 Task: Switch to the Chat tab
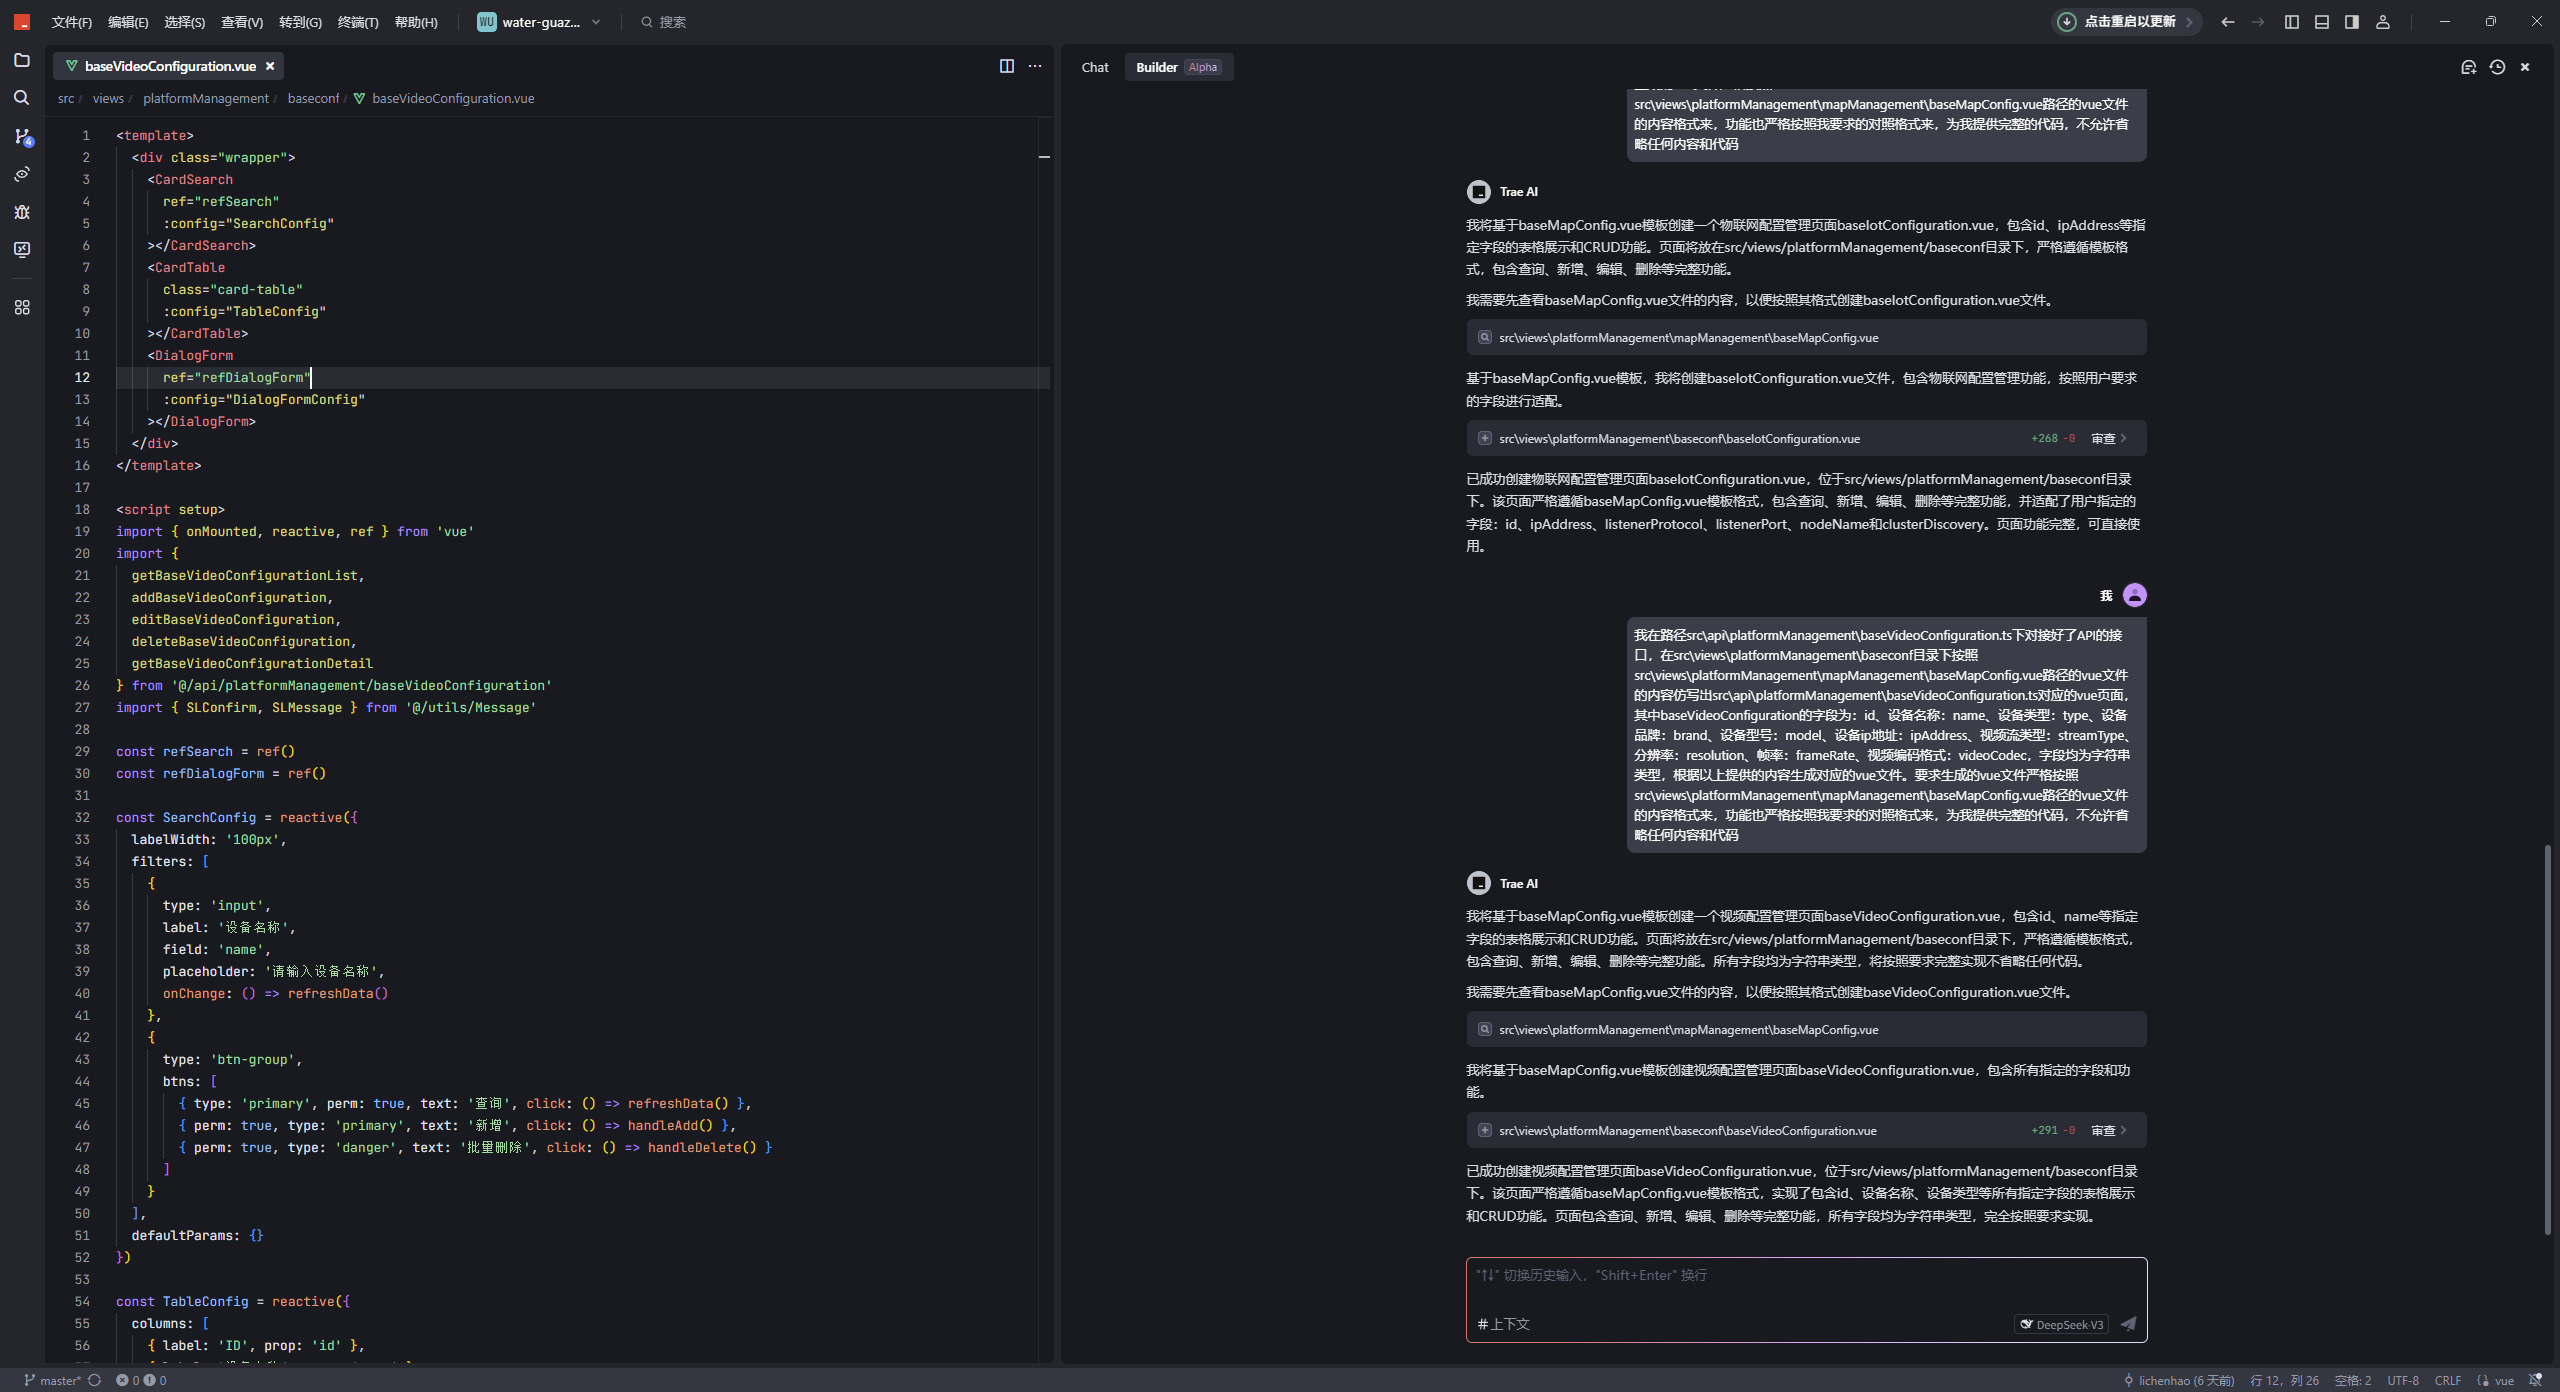1095,67
